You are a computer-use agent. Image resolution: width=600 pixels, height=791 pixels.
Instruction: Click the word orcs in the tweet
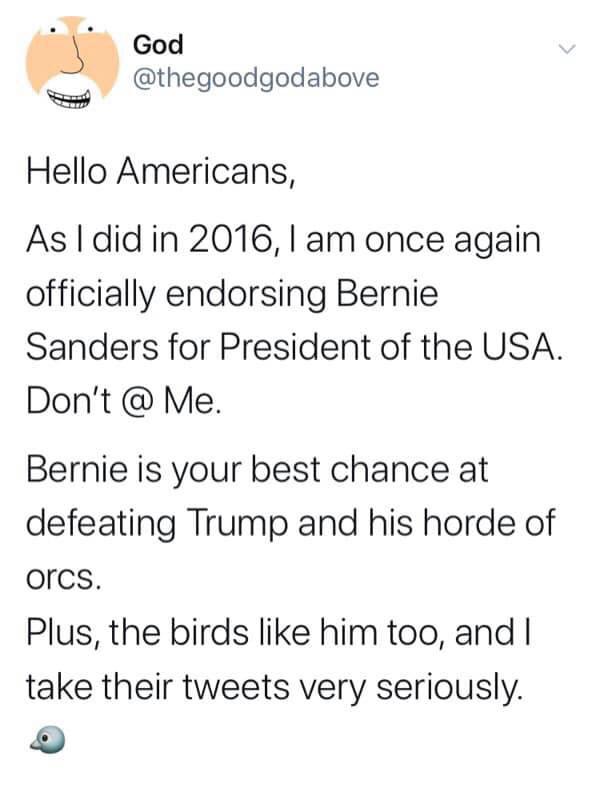[64, 579]
